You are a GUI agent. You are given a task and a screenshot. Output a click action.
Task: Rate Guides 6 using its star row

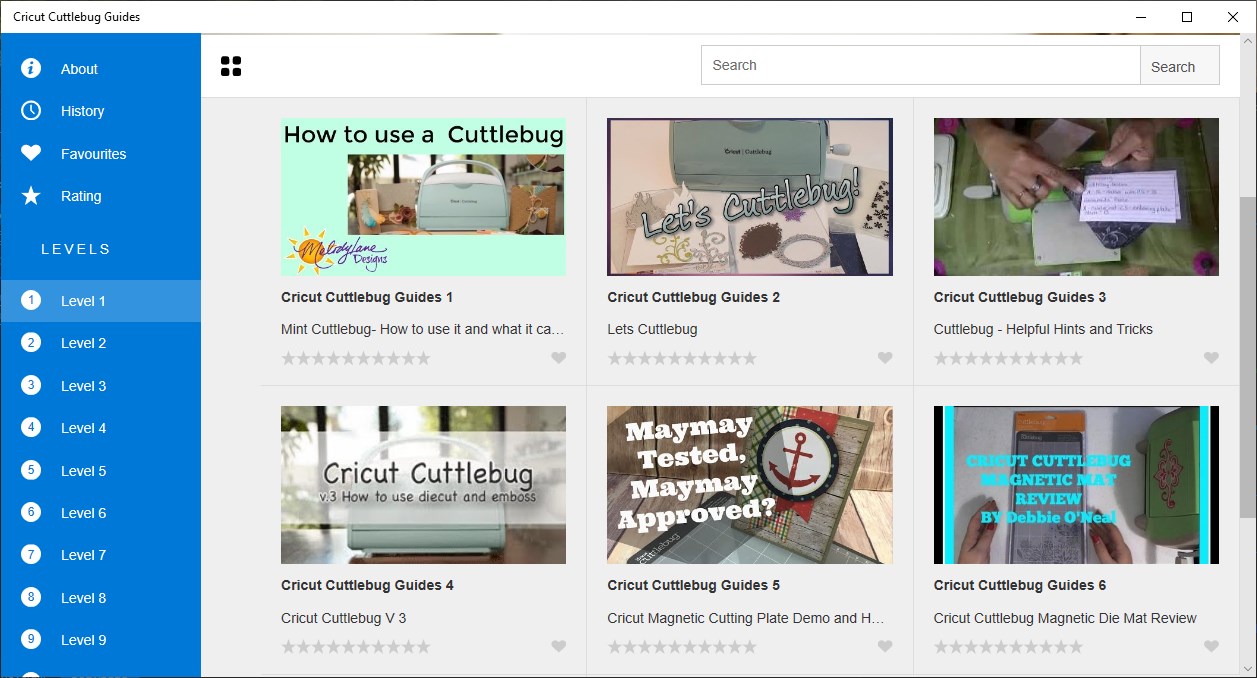(1009, 647)
